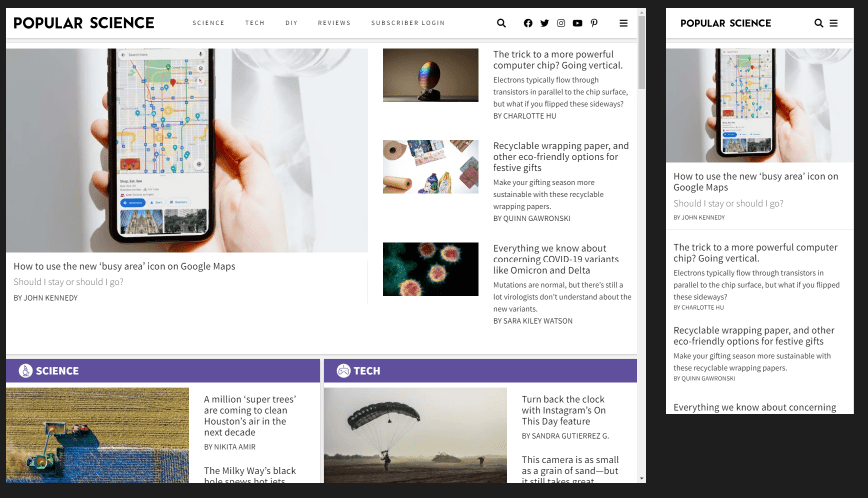Click the atom icon beside Science heading
This screenshot has height=498, width=868.
click(25, 371)
